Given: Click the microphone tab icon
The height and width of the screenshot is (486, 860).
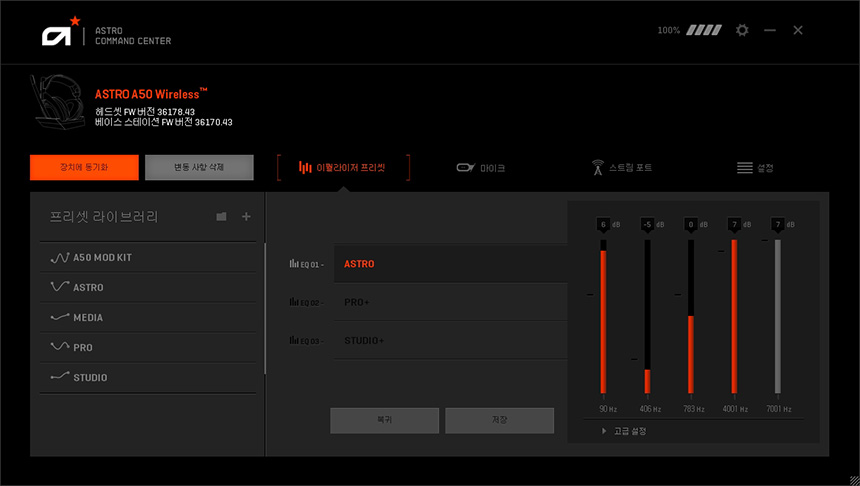Looking at the screenshot, I should pos(466,167).
